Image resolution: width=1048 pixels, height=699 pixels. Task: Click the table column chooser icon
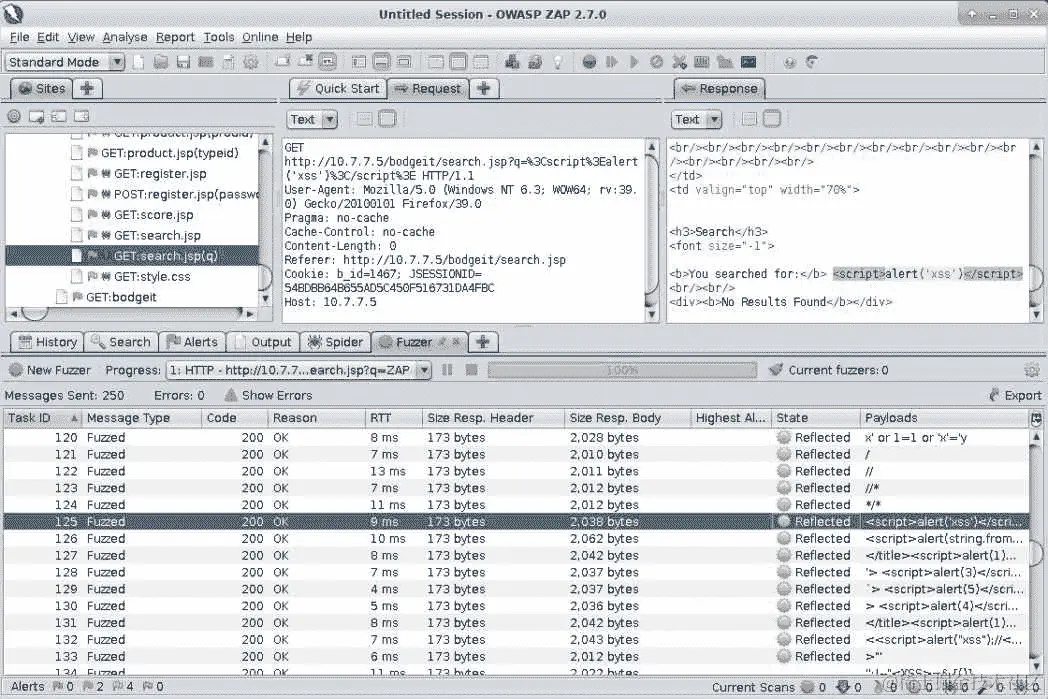pos(1036,418)
